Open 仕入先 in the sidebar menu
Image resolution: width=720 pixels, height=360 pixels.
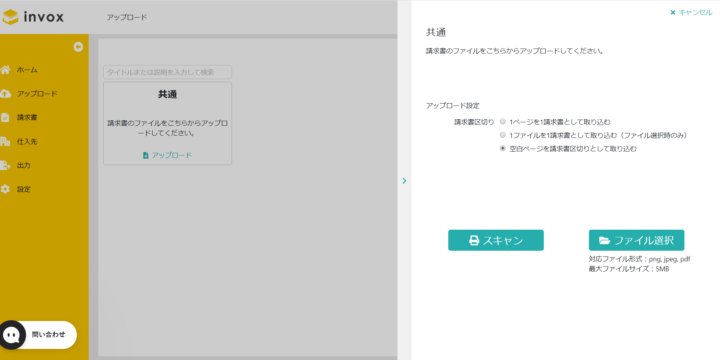[27, 141]
